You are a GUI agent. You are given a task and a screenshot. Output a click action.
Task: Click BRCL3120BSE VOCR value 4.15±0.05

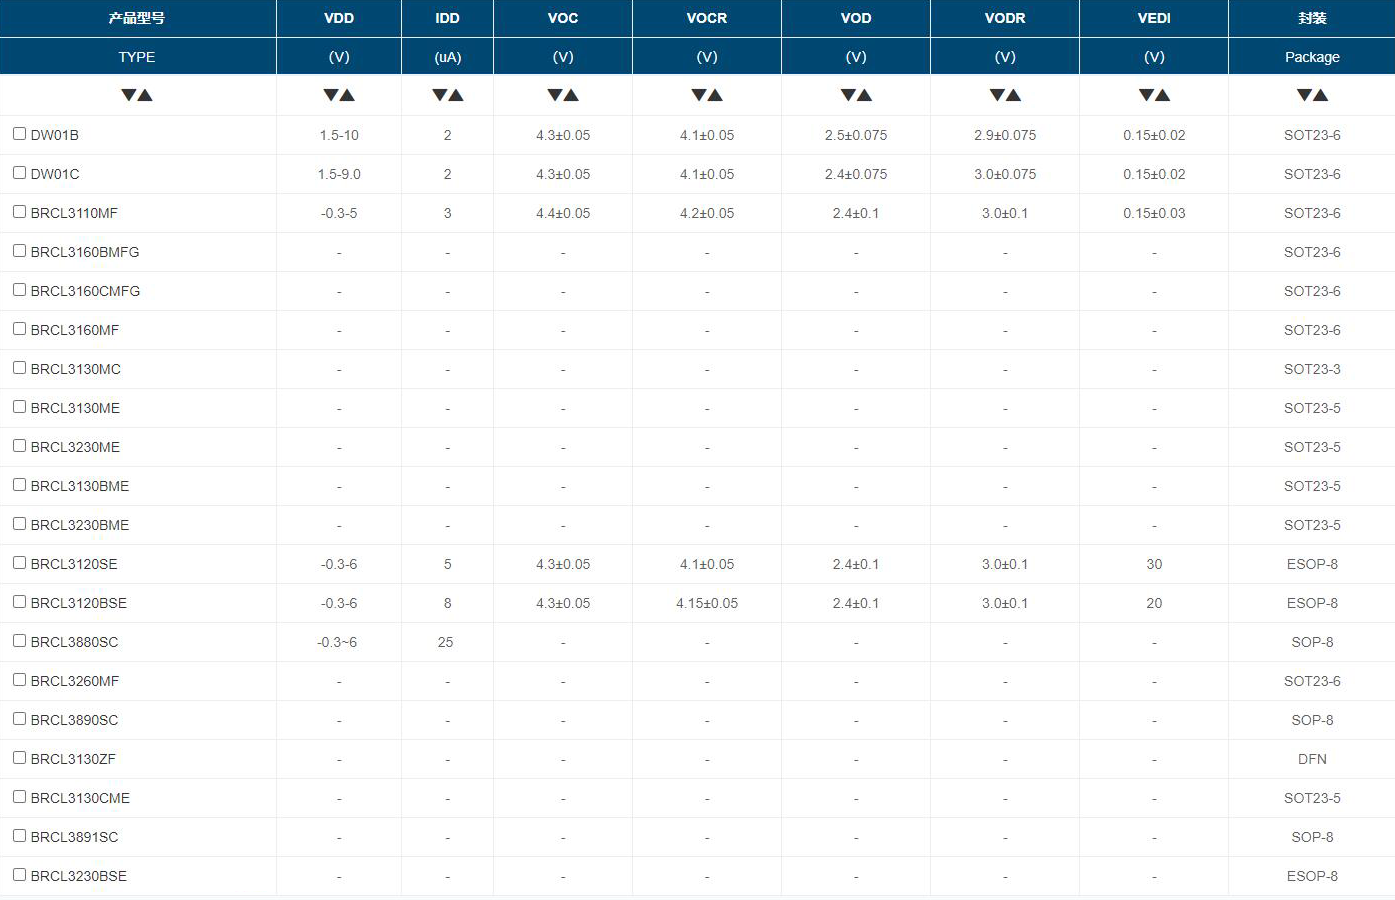(707, 603)
